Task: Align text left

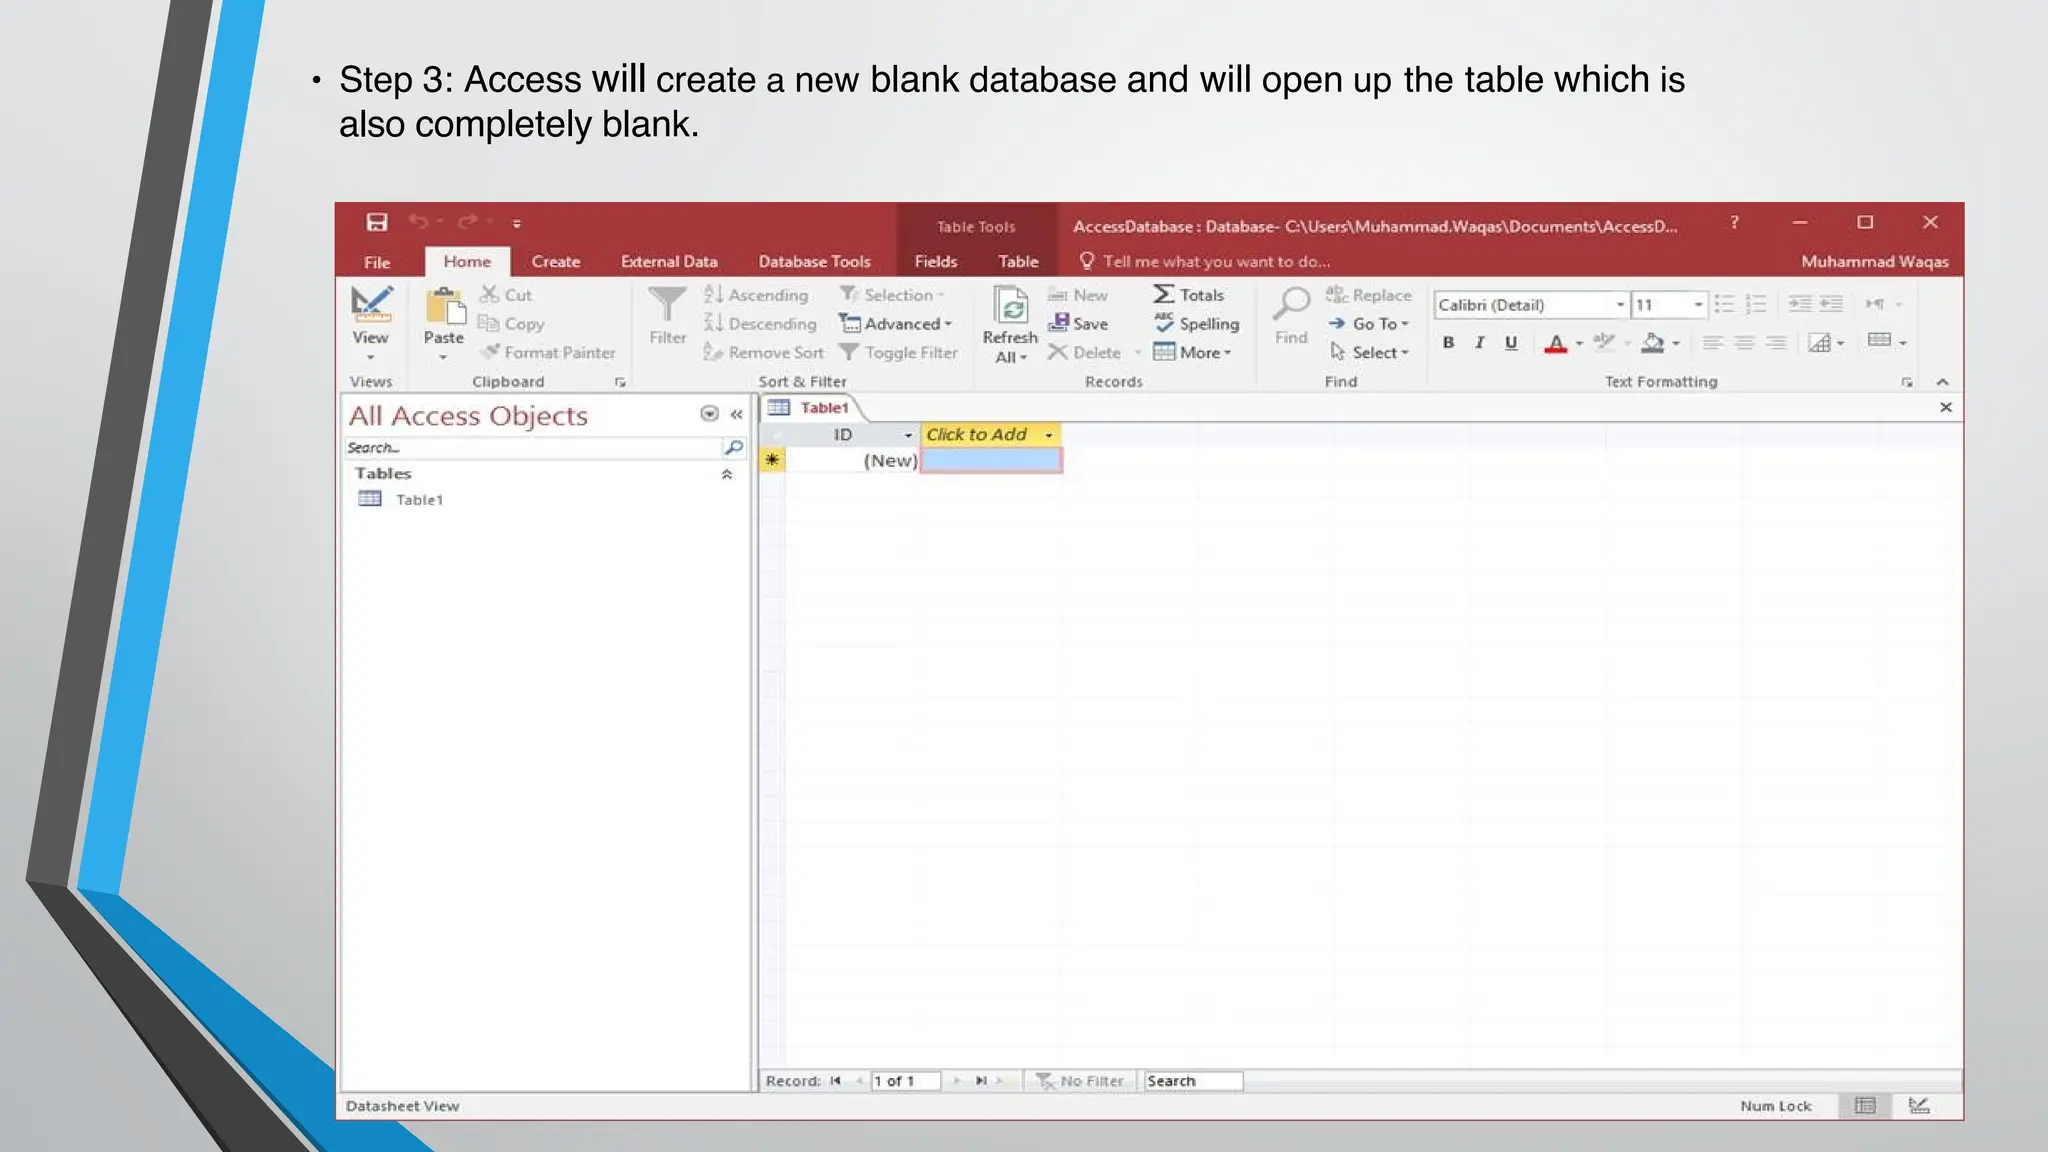Action: tap(1712, 343)
